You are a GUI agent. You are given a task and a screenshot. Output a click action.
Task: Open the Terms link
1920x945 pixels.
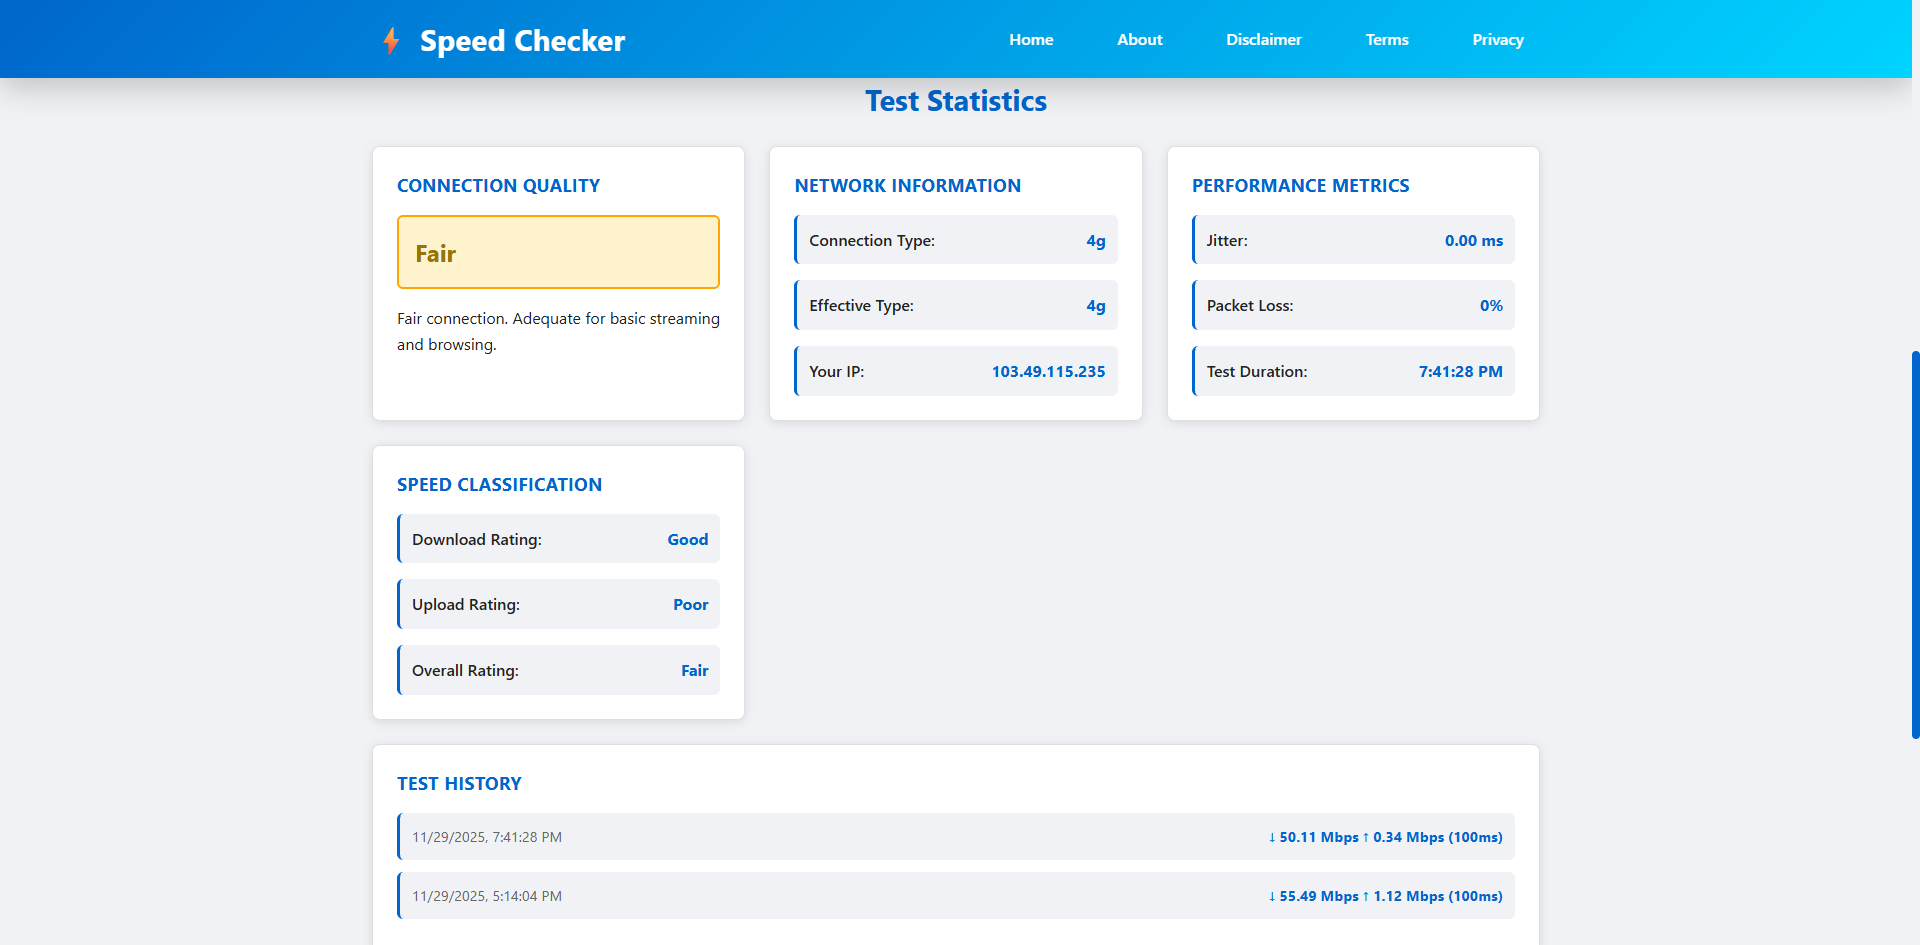pyautogui.click(x=1386, y=39)
